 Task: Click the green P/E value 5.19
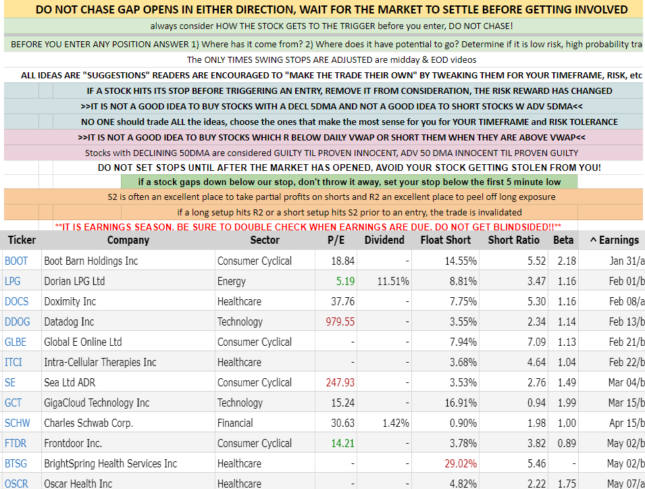pyautogui.click(x=345, y=281)
